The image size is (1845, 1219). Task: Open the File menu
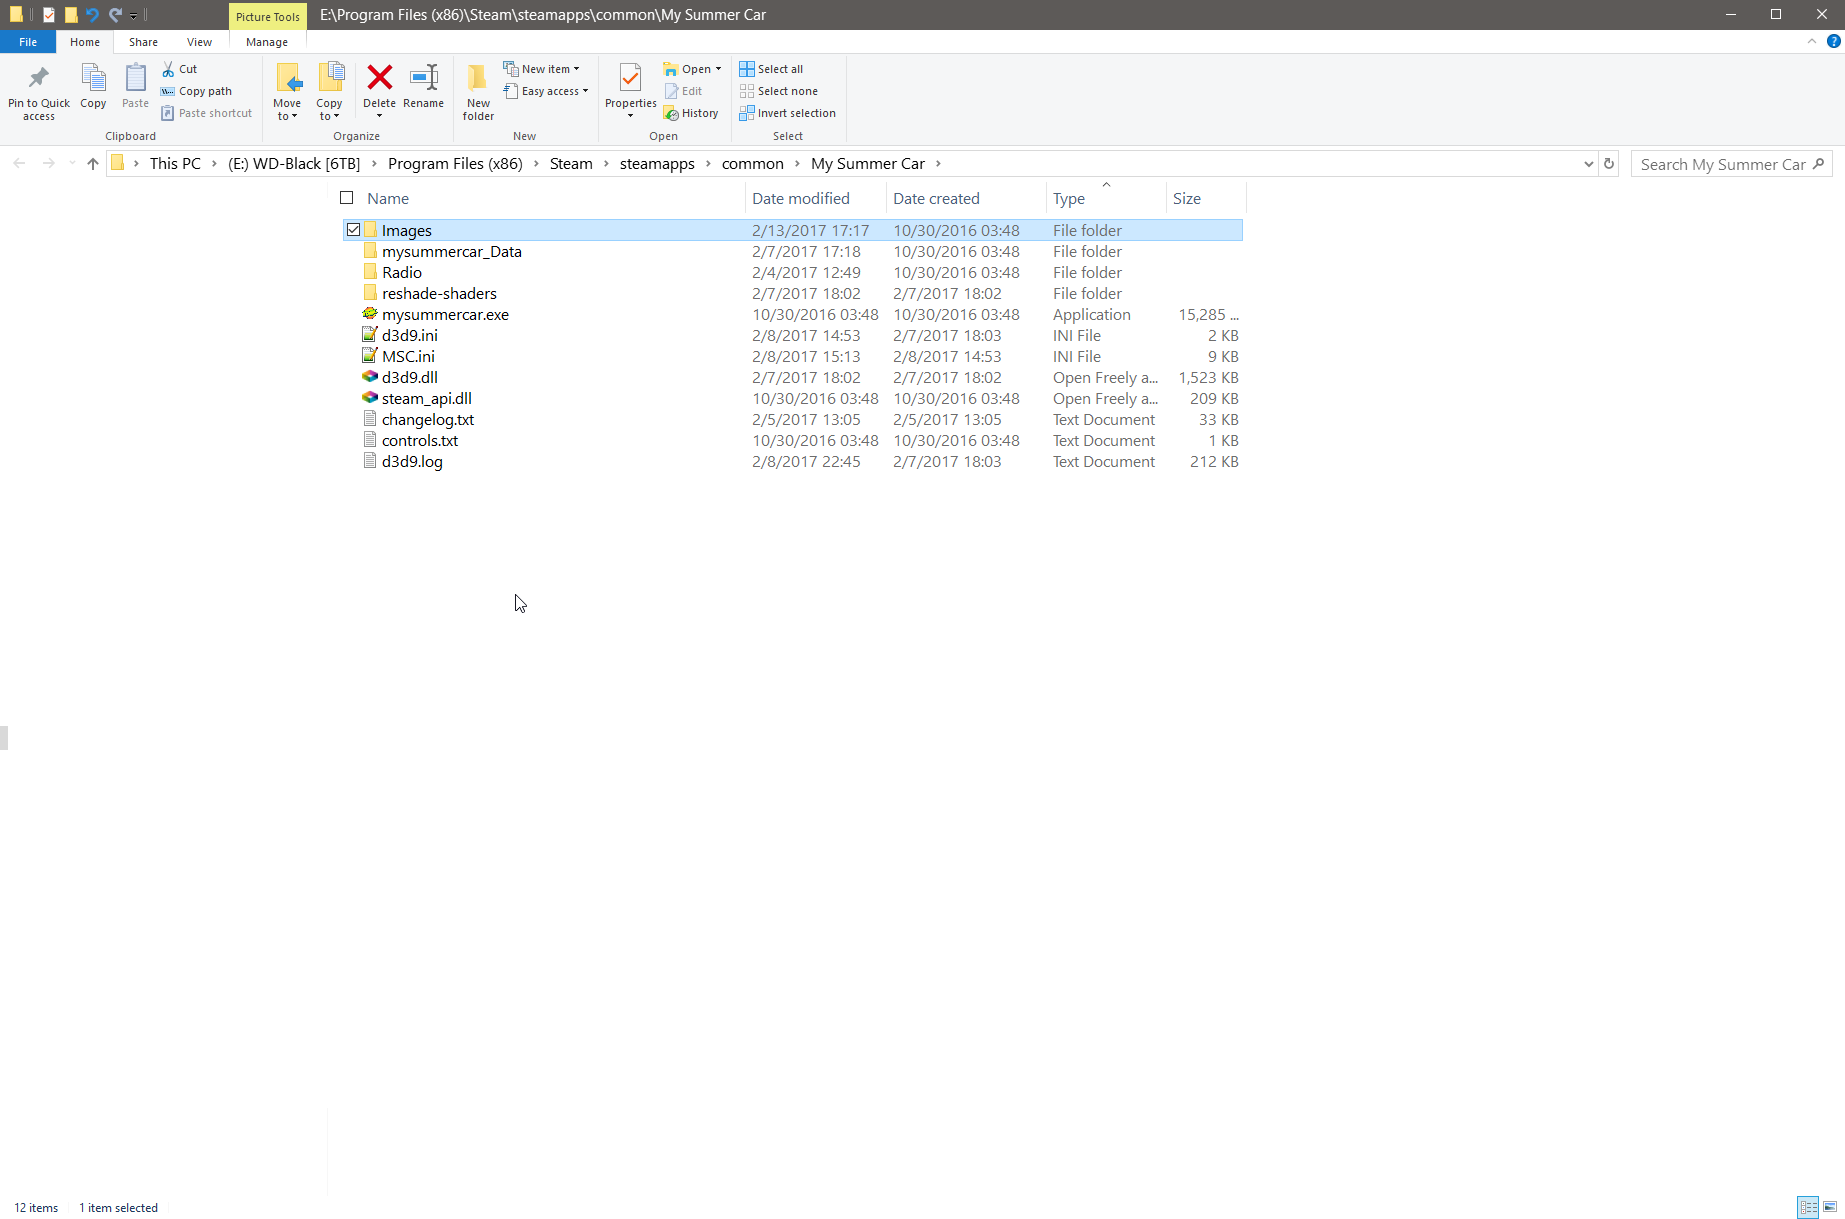28,42
